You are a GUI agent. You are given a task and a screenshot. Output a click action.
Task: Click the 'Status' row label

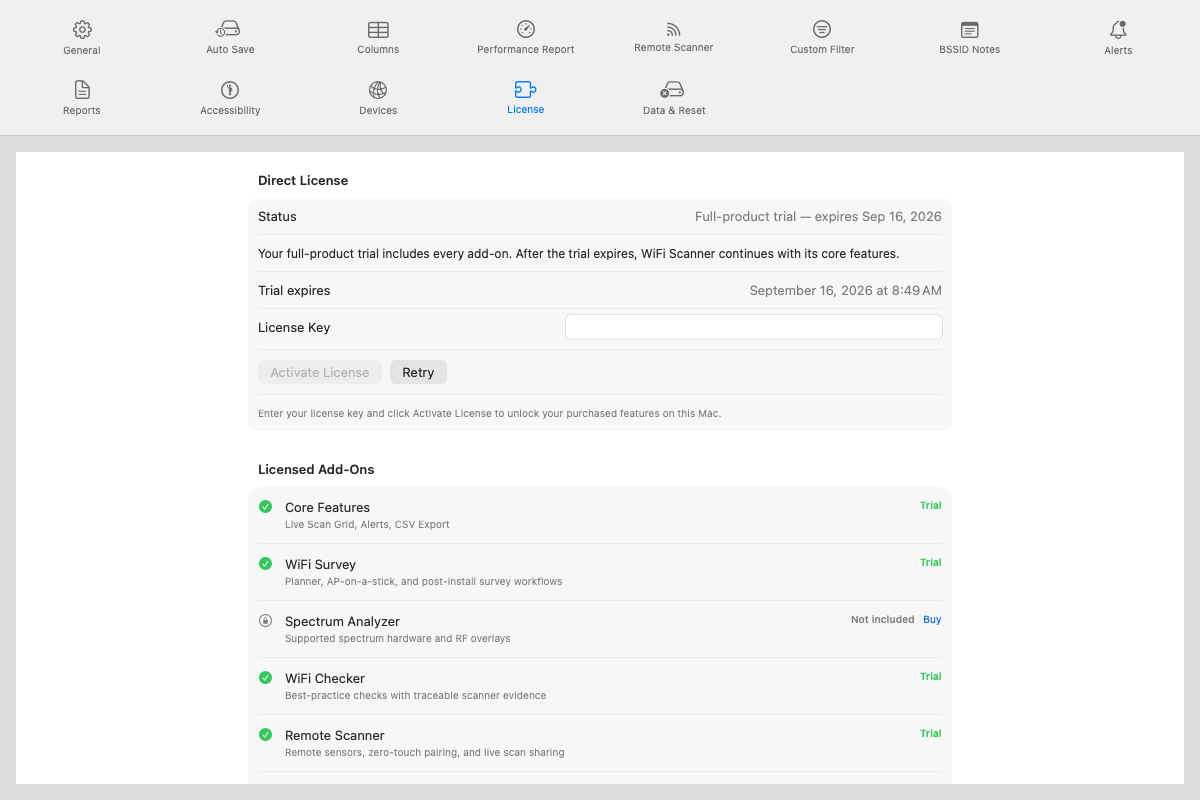(277, 217)
